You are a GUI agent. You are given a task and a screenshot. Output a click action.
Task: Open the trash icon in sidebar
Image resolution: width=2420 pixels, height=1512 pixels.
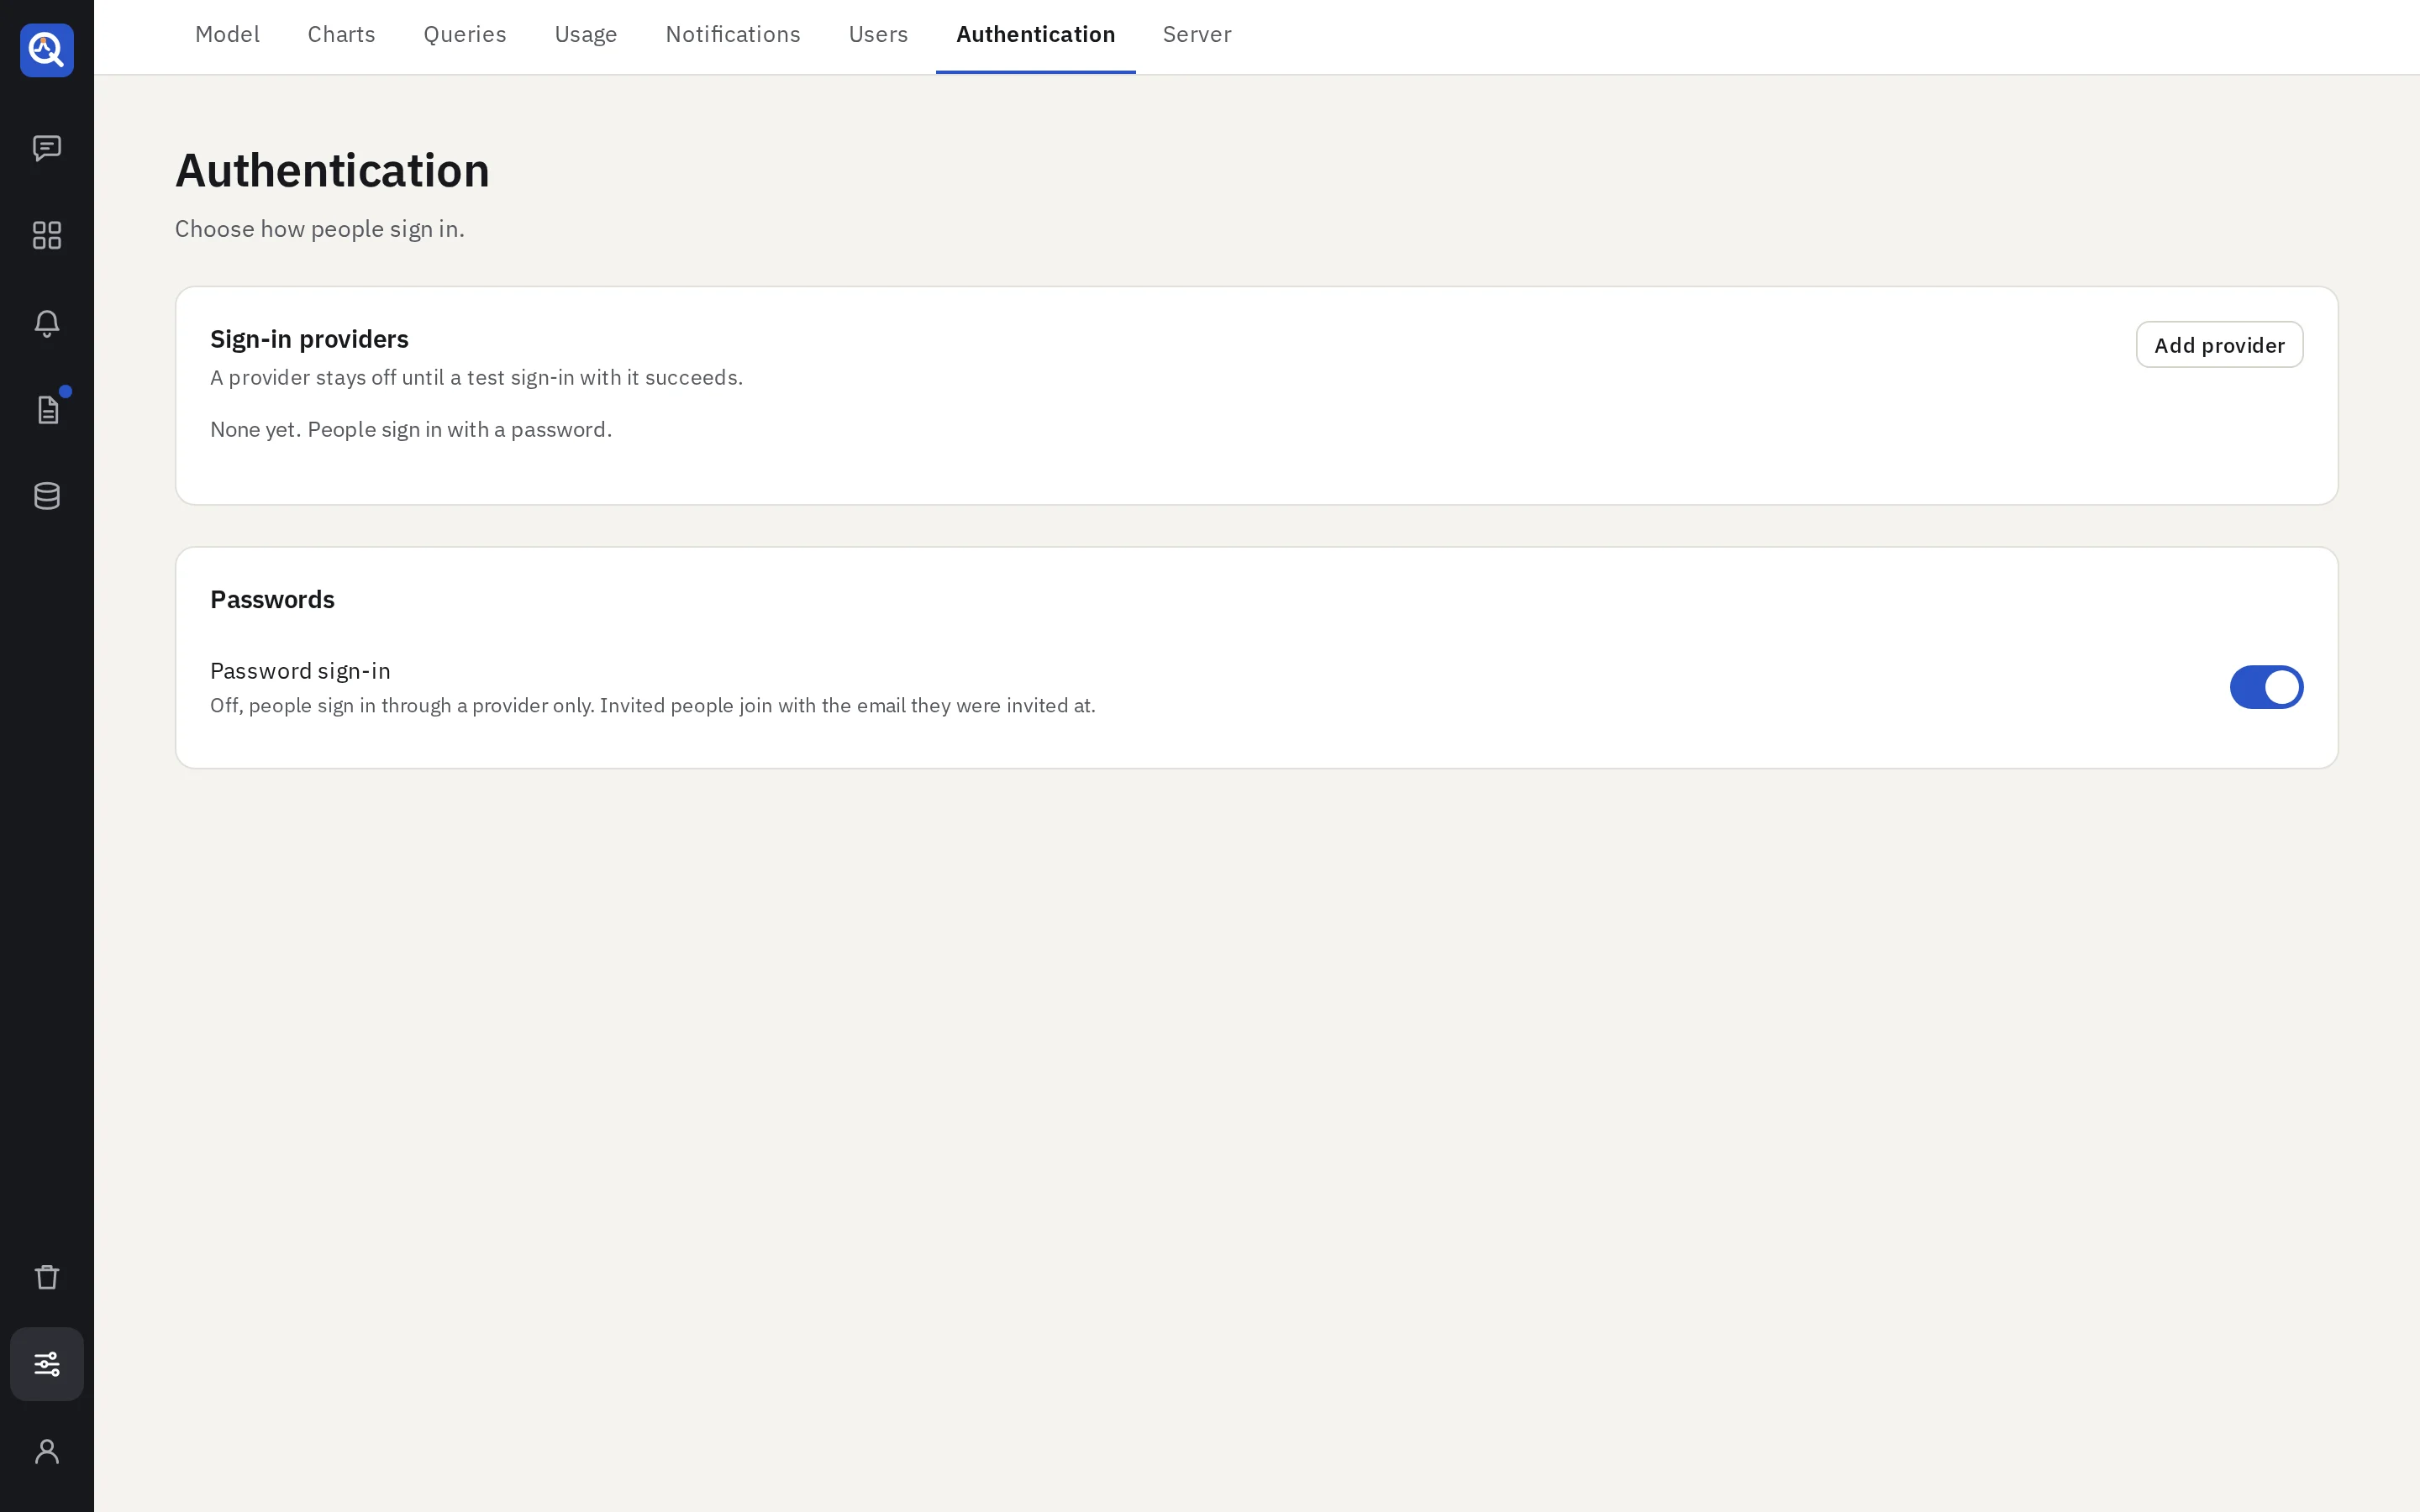(x=47, y=1277)
